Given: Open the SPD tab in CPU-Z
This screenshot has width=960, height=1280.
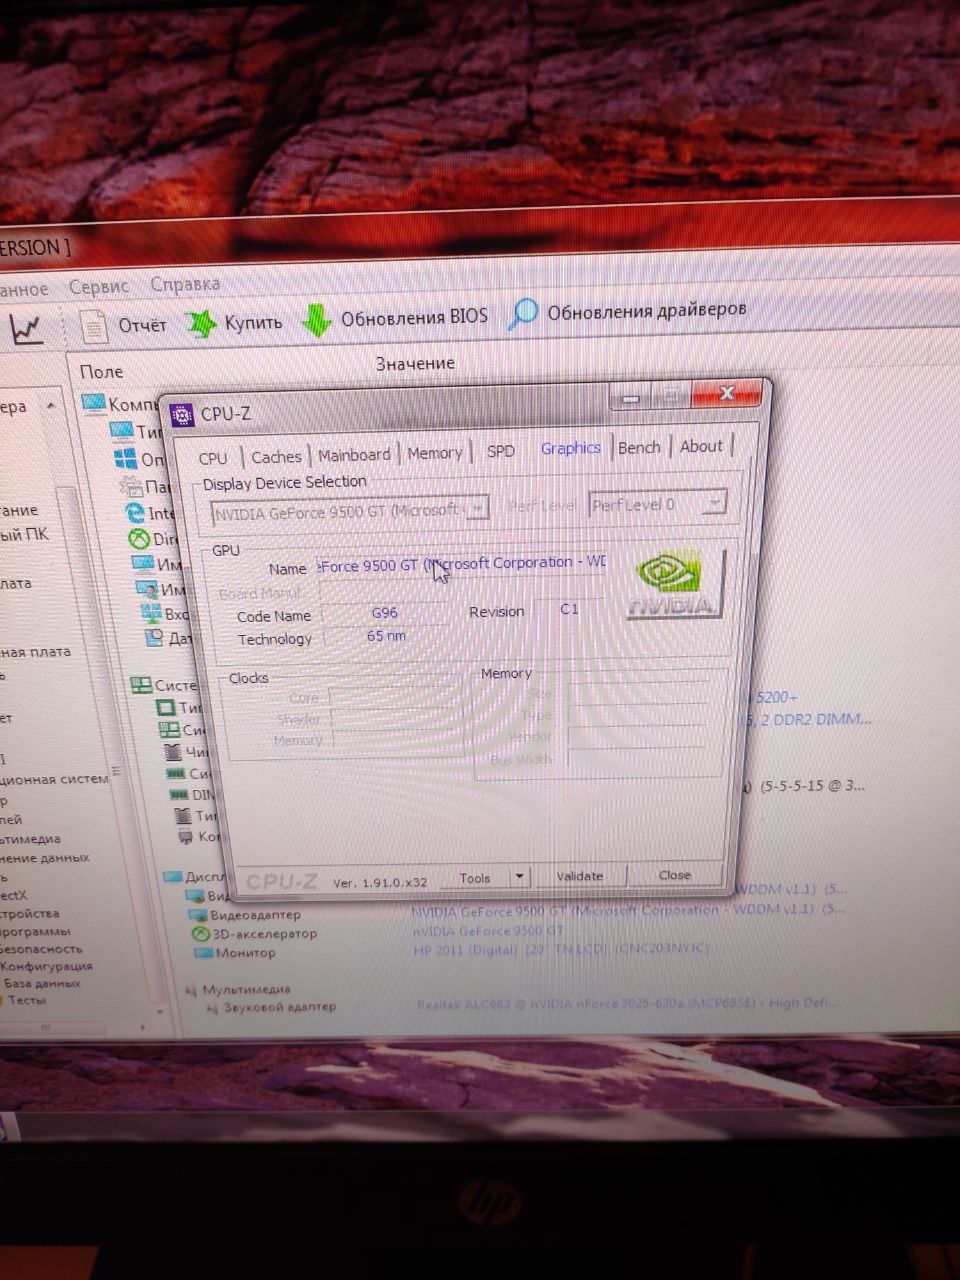Looking at the screenshot, I should point(501,451).
